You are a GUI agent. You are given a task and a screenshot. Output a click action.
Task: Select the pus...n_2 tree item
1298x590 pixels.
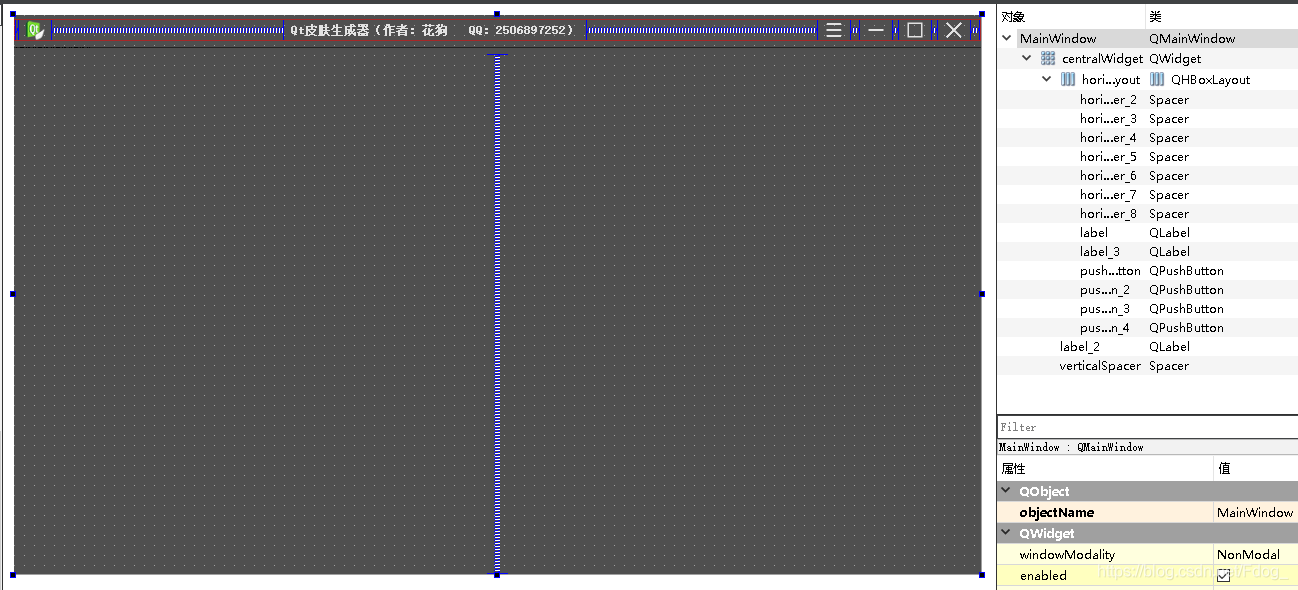[1105, 290]
